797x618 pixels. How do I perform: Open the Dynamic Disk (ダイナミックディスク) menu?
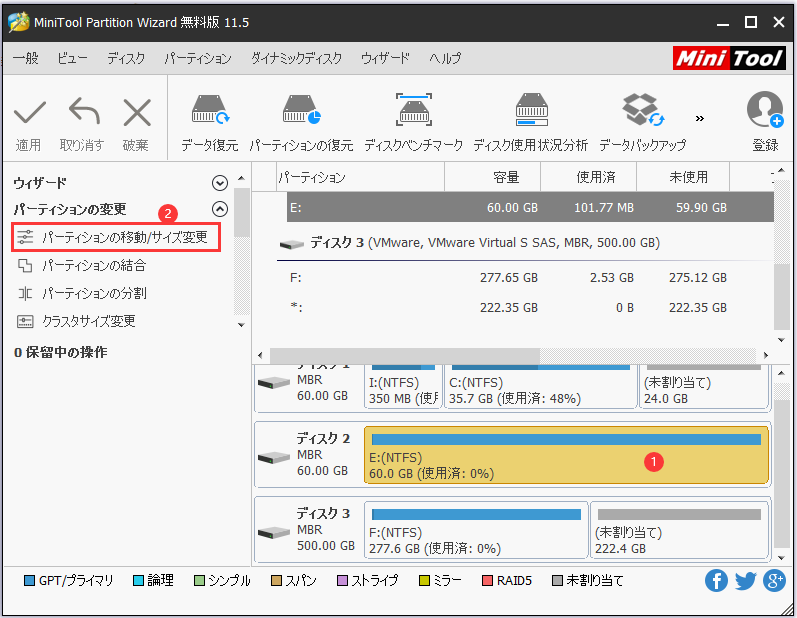point(296,58)
